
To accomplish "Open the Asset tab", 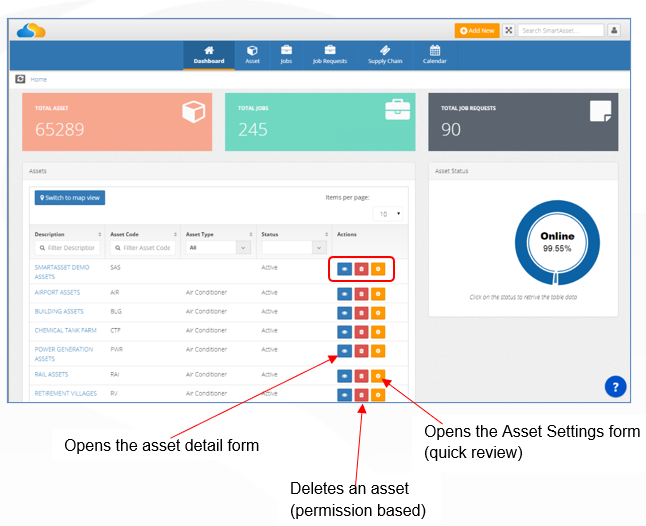I will click(x=252, y=55).
